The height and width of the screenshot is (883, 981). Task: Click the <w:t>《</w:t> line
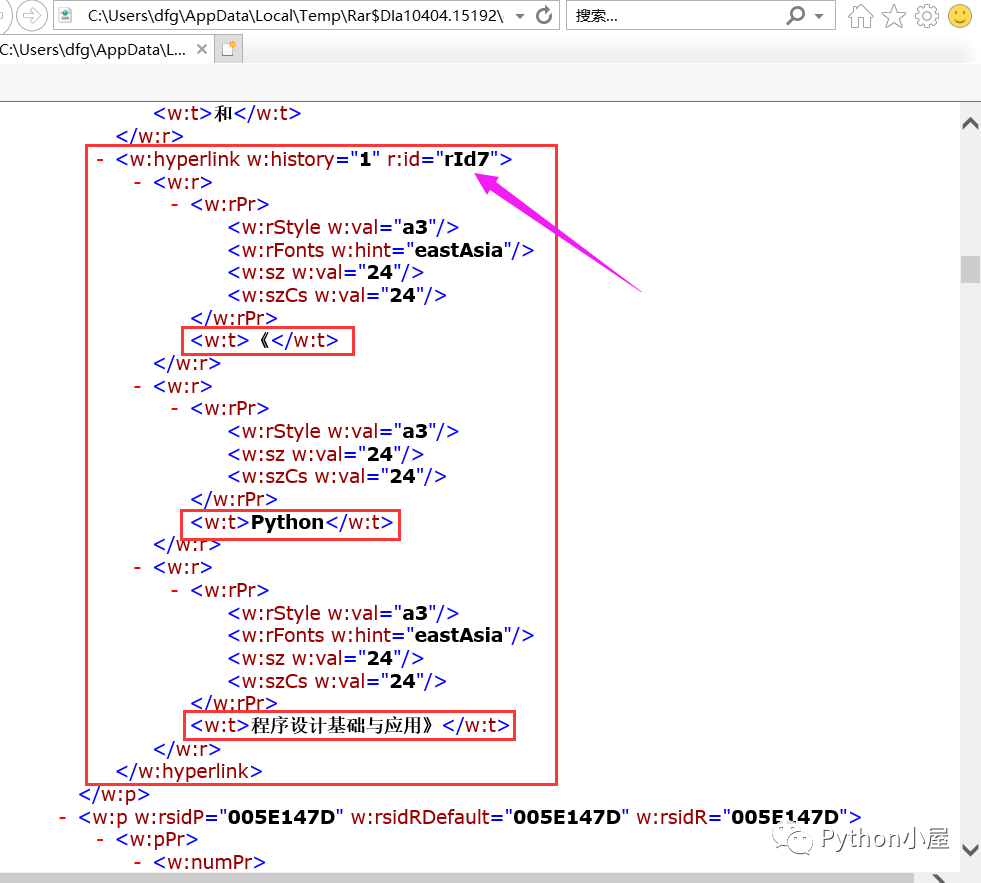(x=264, y=340)
